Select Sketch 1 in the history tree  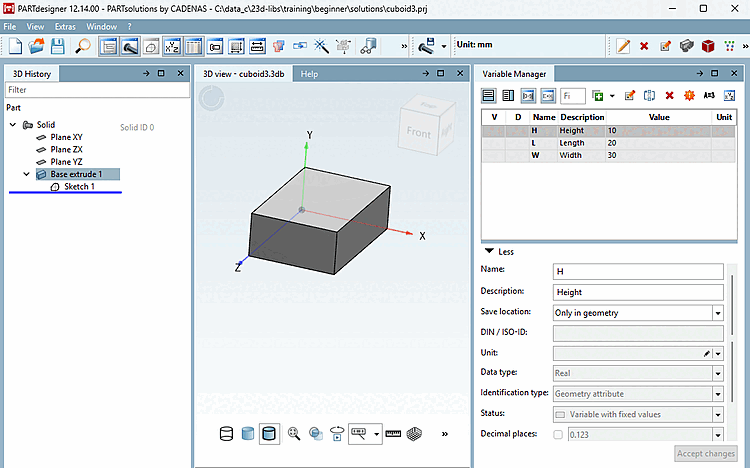[79, 187]
